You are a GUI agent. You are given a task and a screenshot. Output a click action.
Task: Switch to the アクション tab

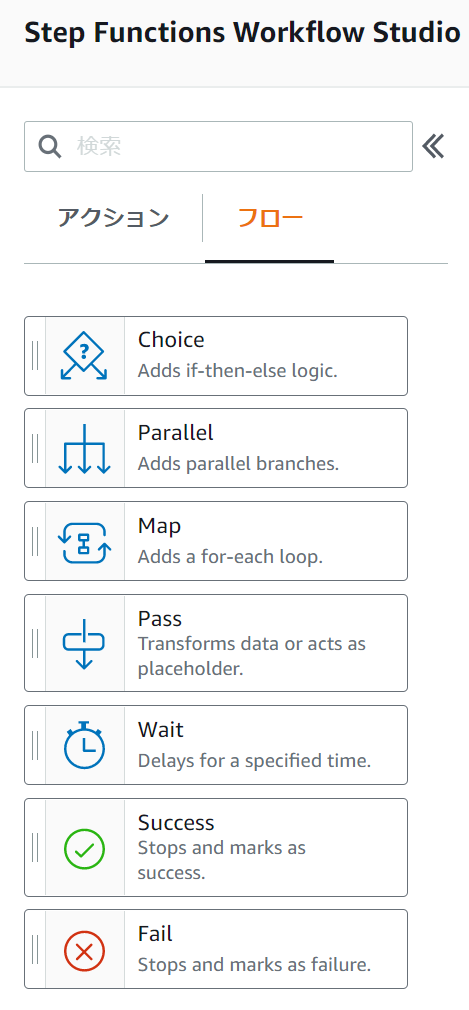point(113,218)
